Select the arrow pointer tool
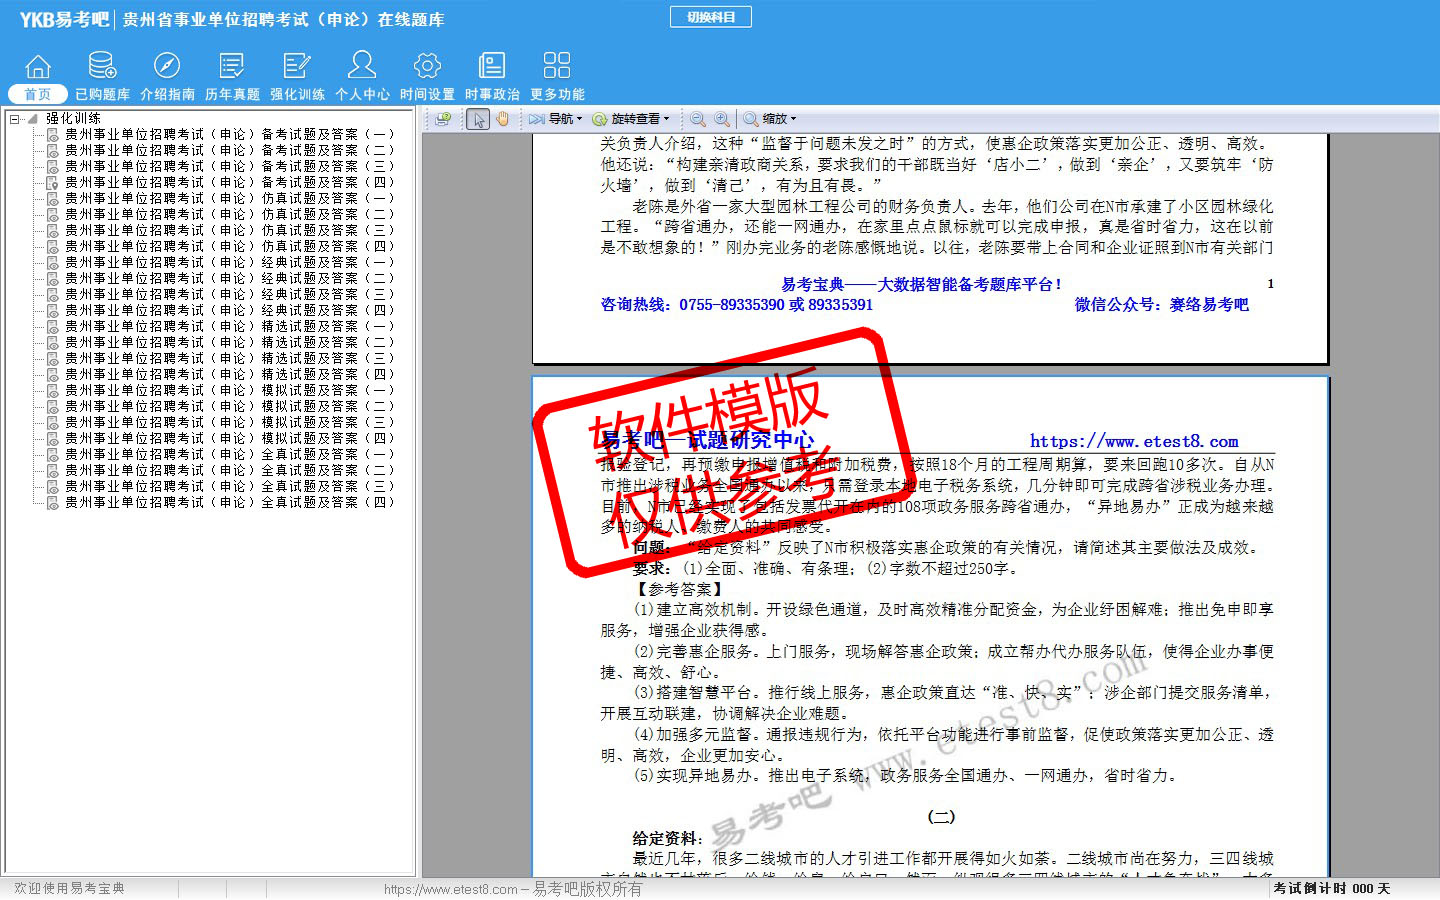 [478, 119]
